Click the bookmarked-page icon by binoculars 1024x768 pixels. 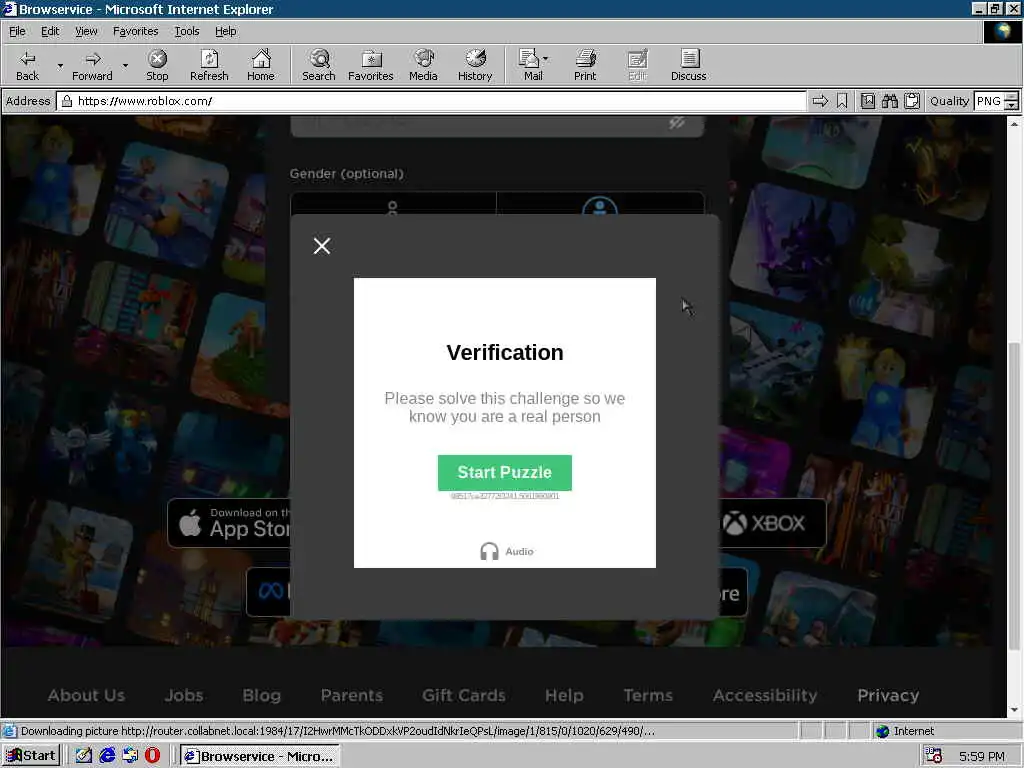tap(868, 101)
